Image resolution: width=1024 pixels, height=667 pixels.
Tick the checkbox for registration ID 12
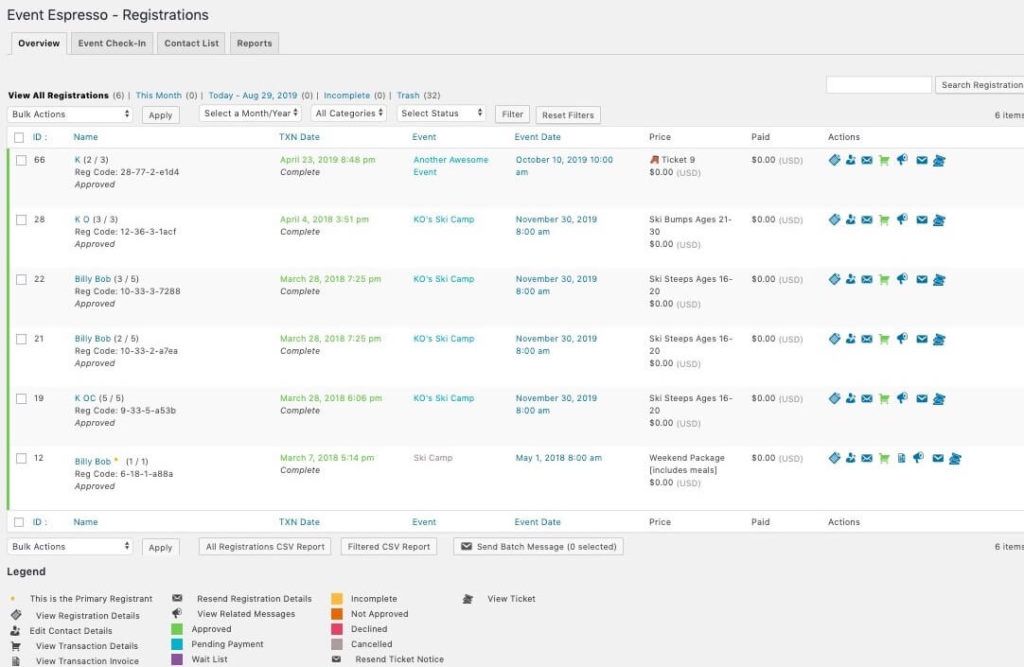tap(21, 458)
